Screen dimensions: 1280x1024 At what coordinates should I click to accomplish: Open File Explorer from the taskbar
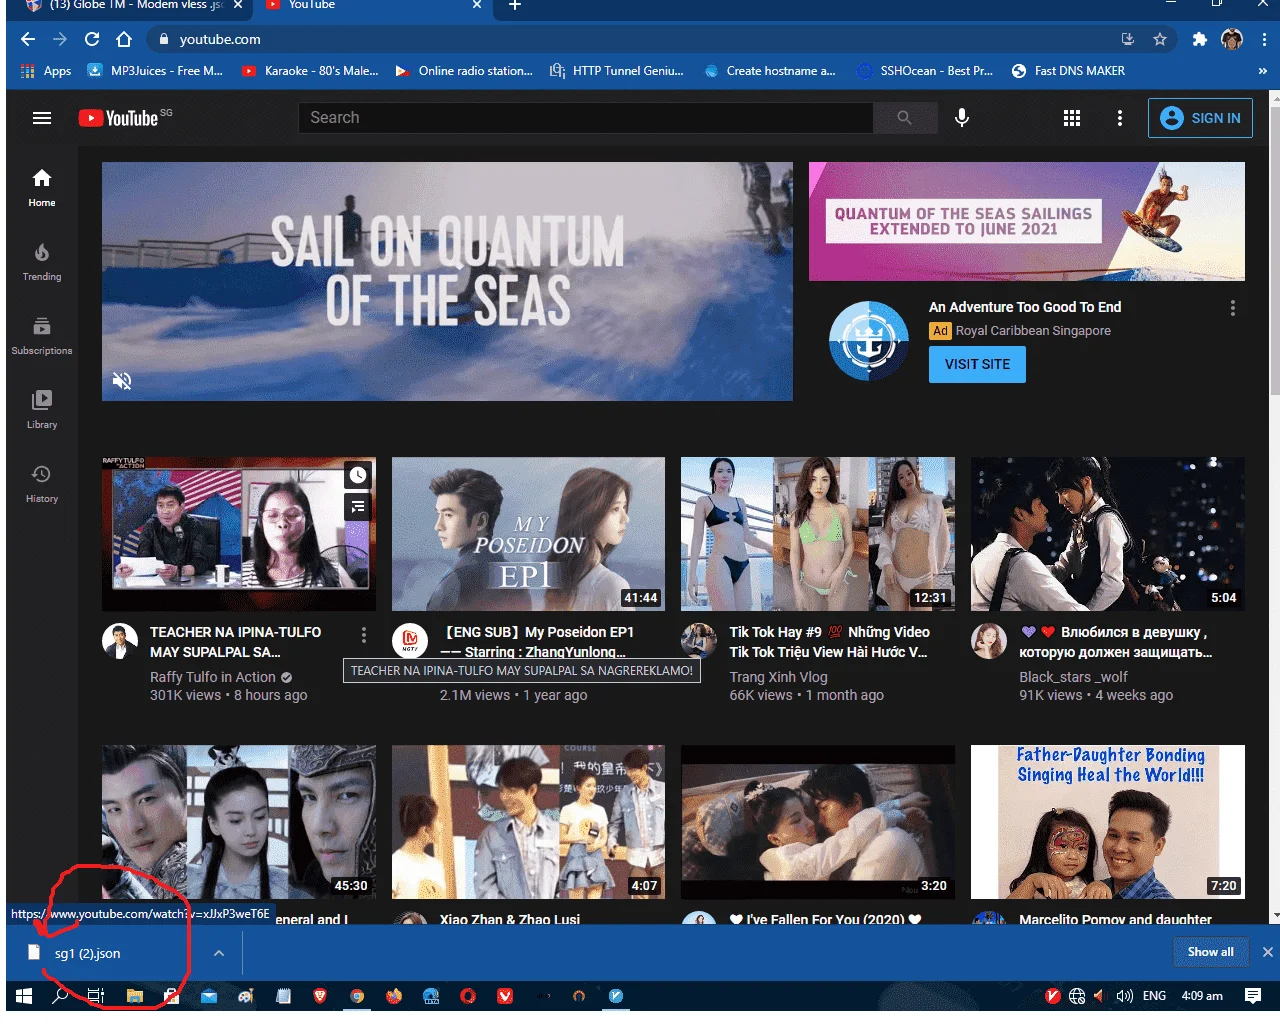point(134,996)
